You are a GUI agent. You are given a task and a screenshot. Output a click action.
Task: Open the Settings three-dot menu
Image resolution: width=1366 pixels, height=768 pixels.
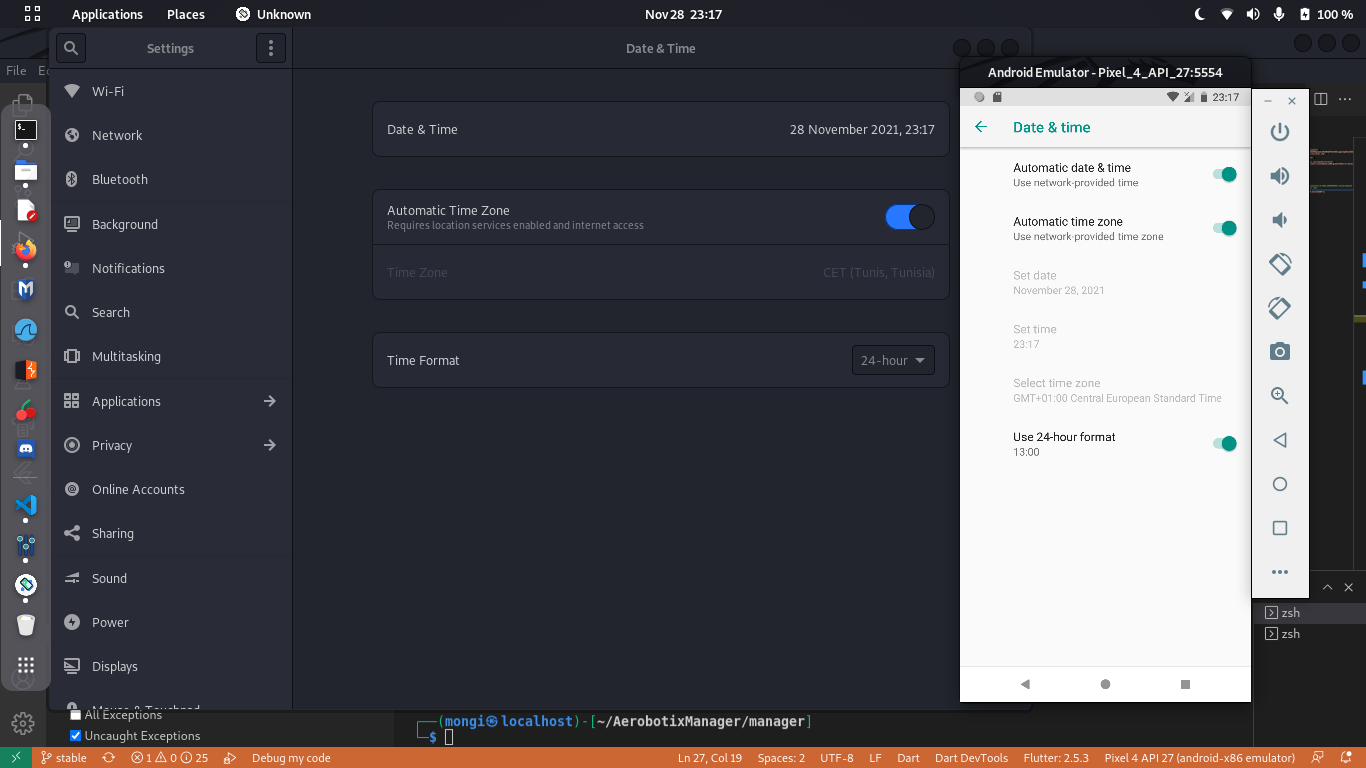pos(271,48)
